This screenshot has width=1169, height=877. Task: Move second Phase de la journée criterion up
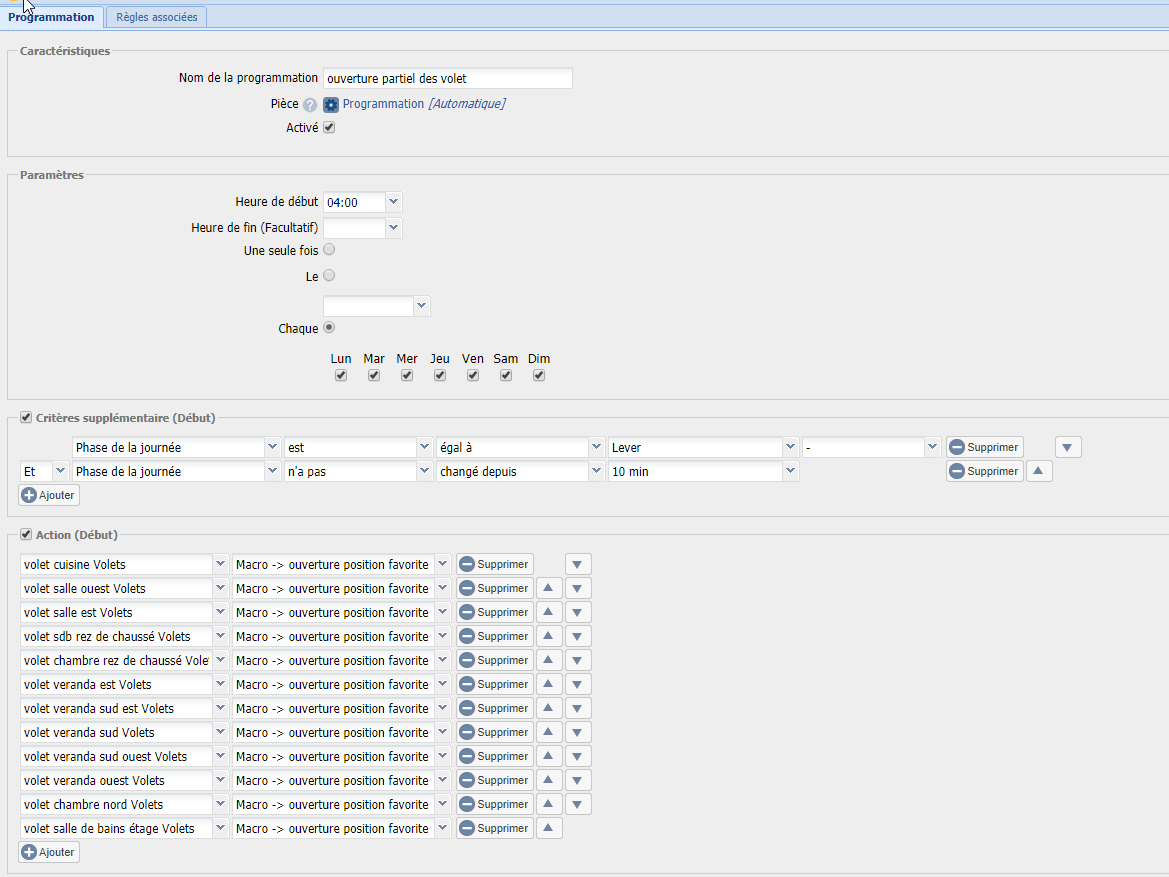[x=1039, y=471]
